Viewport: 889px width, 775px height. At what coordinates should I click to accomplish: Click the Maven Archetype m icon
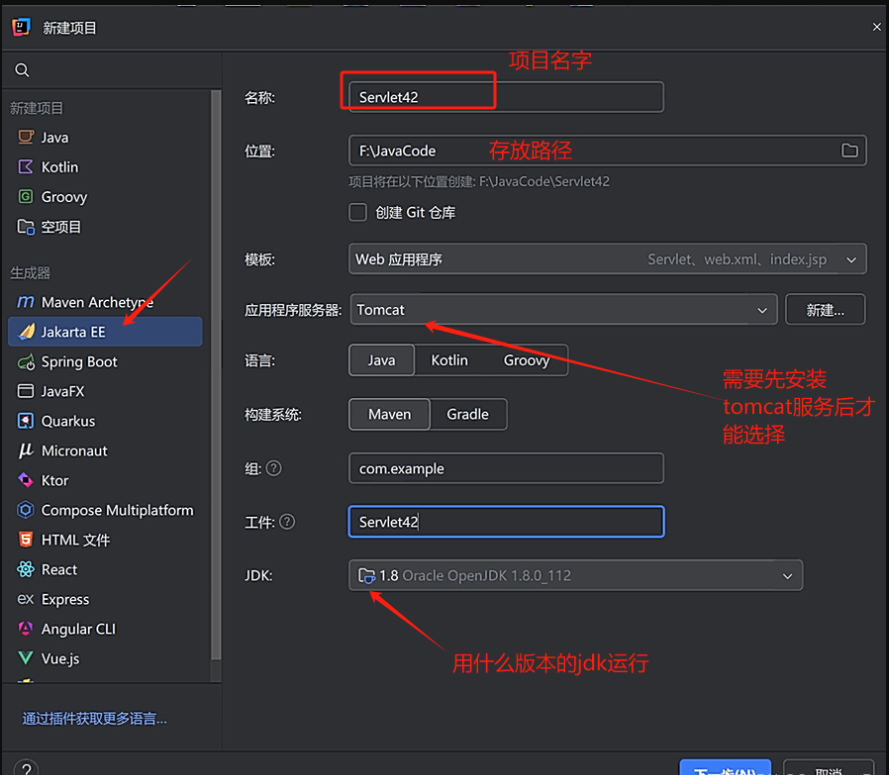pos(26,302)
